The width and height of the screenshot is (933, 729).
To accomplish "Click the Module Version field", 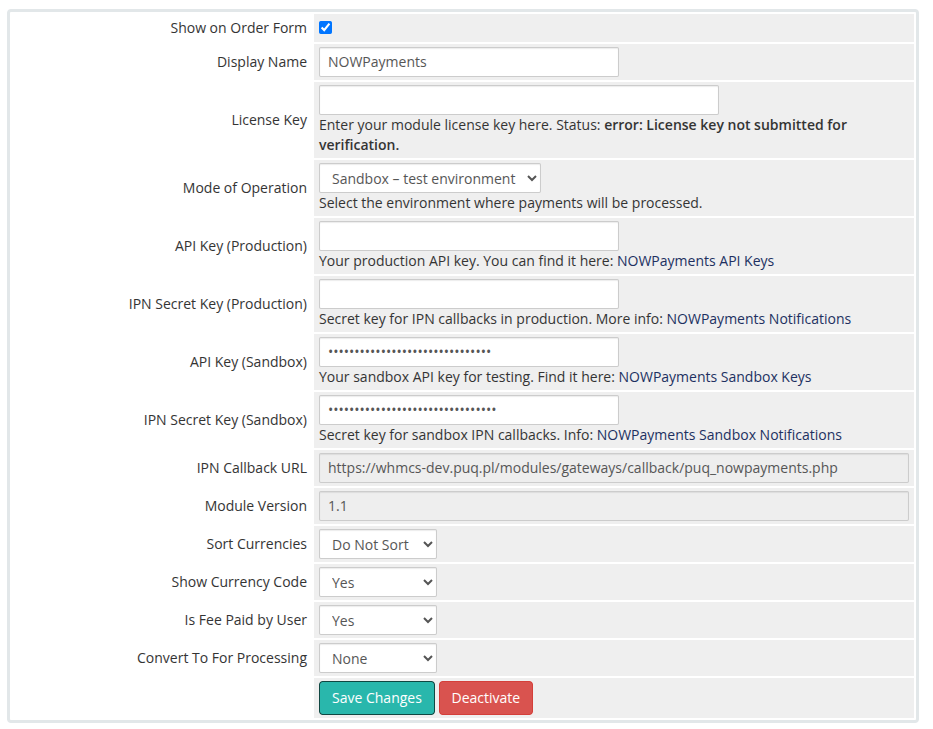I will [x=612, y=506].
